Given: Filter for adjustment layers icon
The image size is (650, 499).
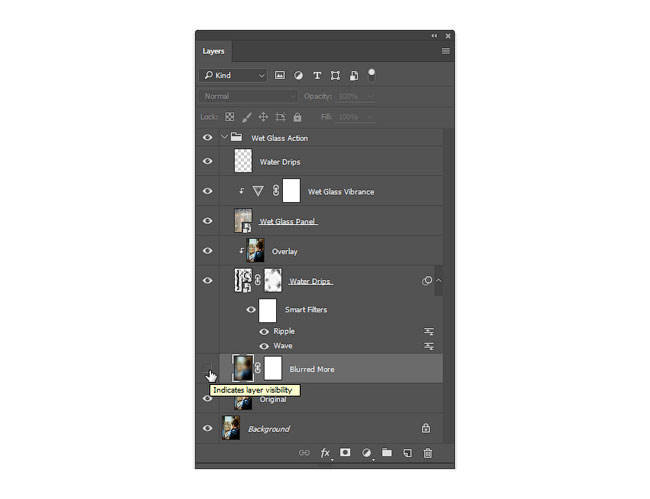Looking at the screenshot, I should pyautogui.click(x=298, y=75).
